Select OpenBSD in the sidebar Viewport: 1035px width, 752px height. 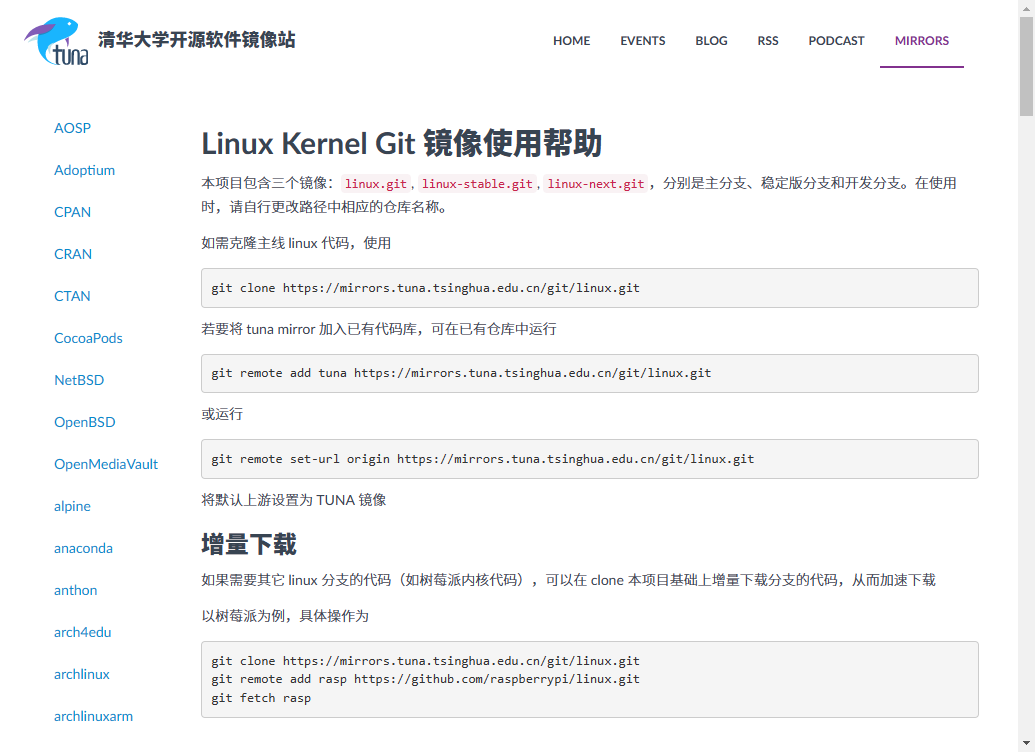84,422
